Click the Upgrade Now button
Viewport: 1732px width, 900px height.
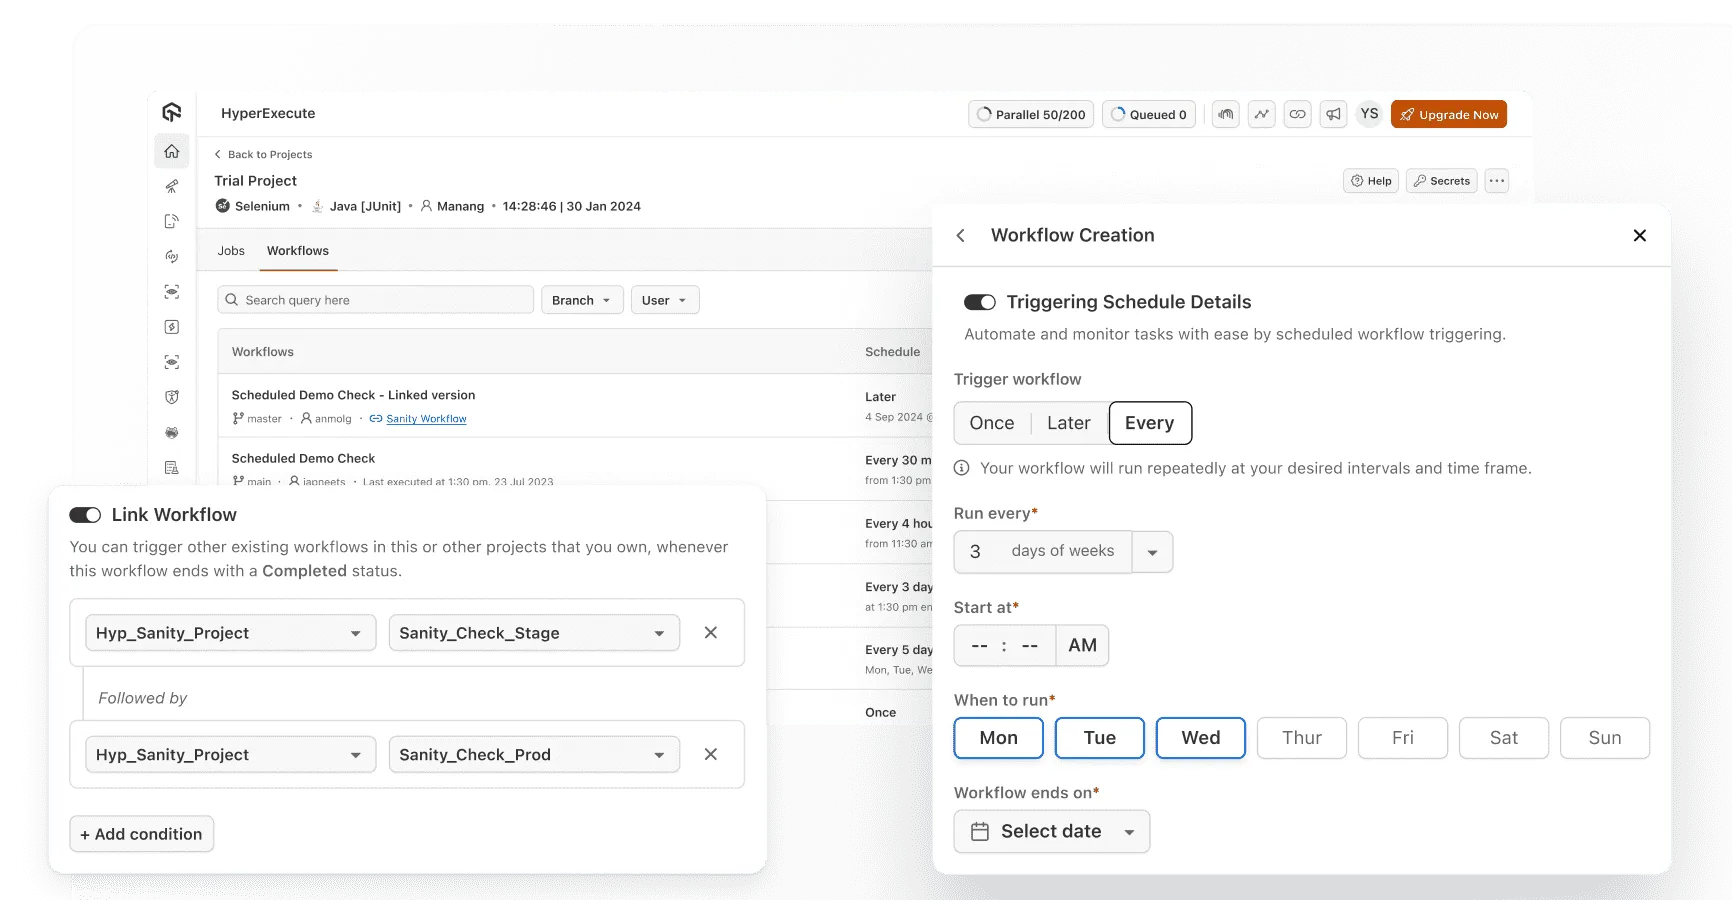tap(1449, 114)
